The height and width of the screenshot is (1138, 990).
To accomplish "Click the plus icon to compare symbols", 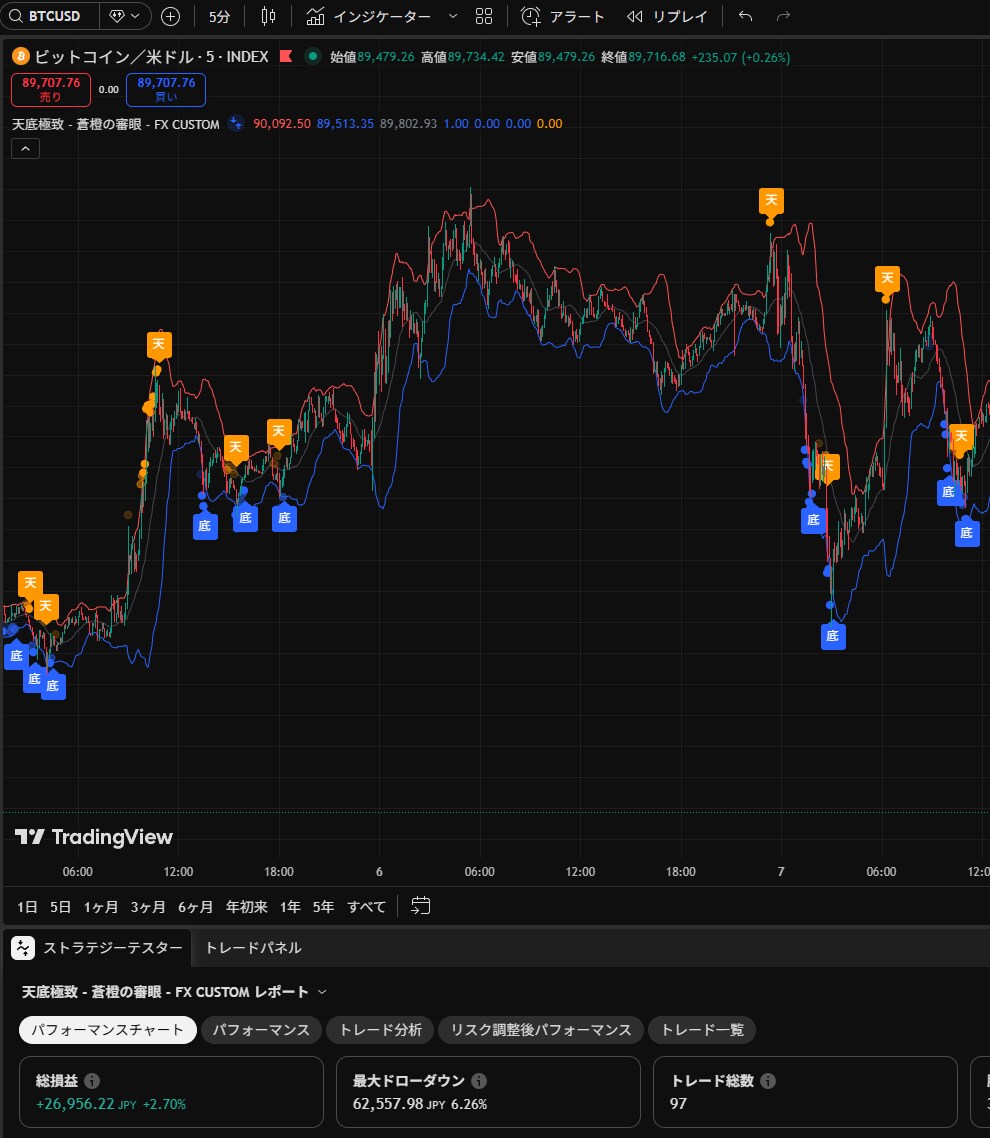I will (171, 16).
